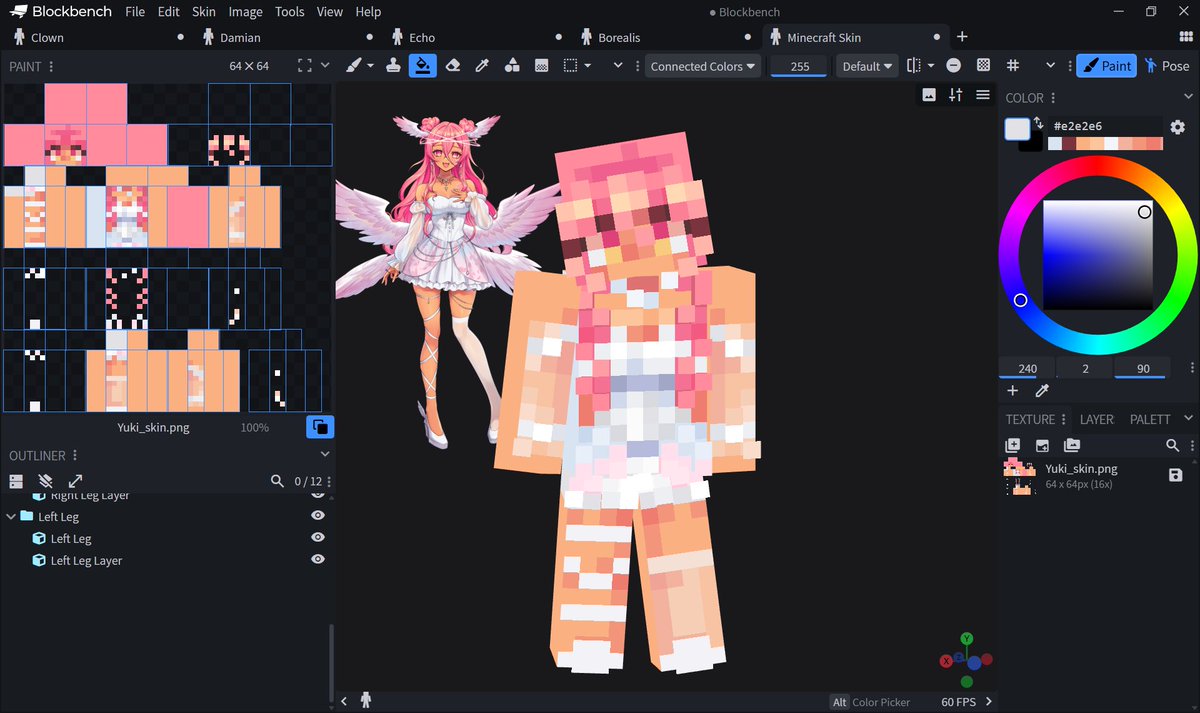
Task: Click the viewport background image icon
Action: (x=929, y=95)
